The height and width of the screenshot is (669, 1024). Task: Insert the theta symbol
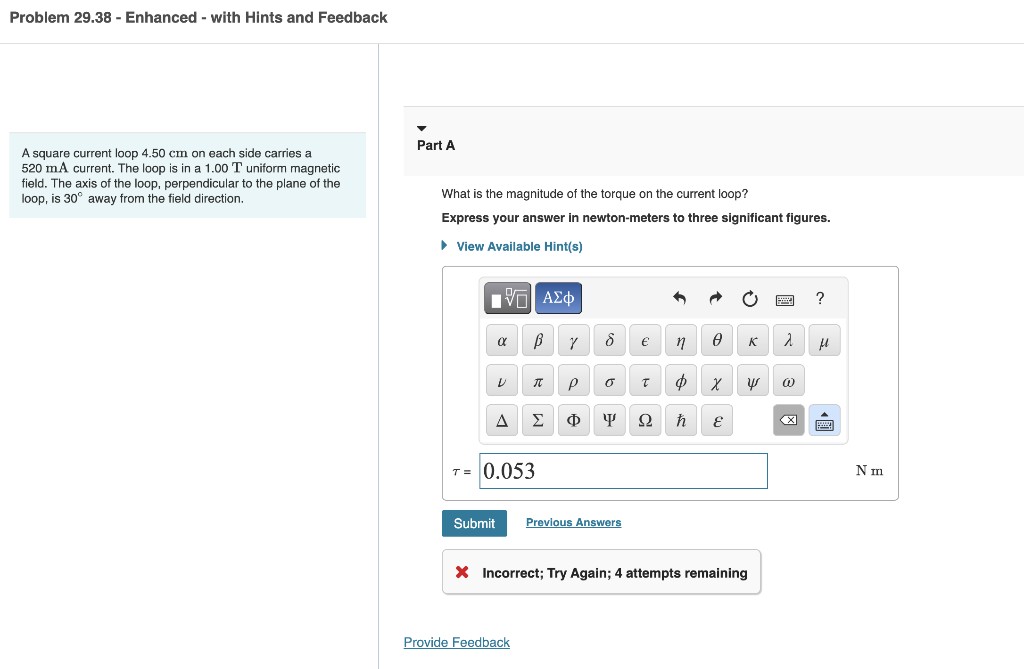click(x=717, y=341)
